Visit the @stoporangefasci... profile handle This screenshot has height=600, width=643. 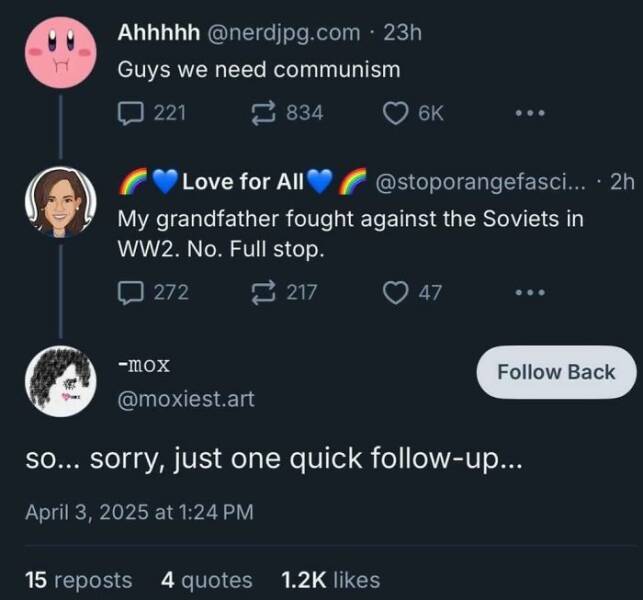pos(483,182)
